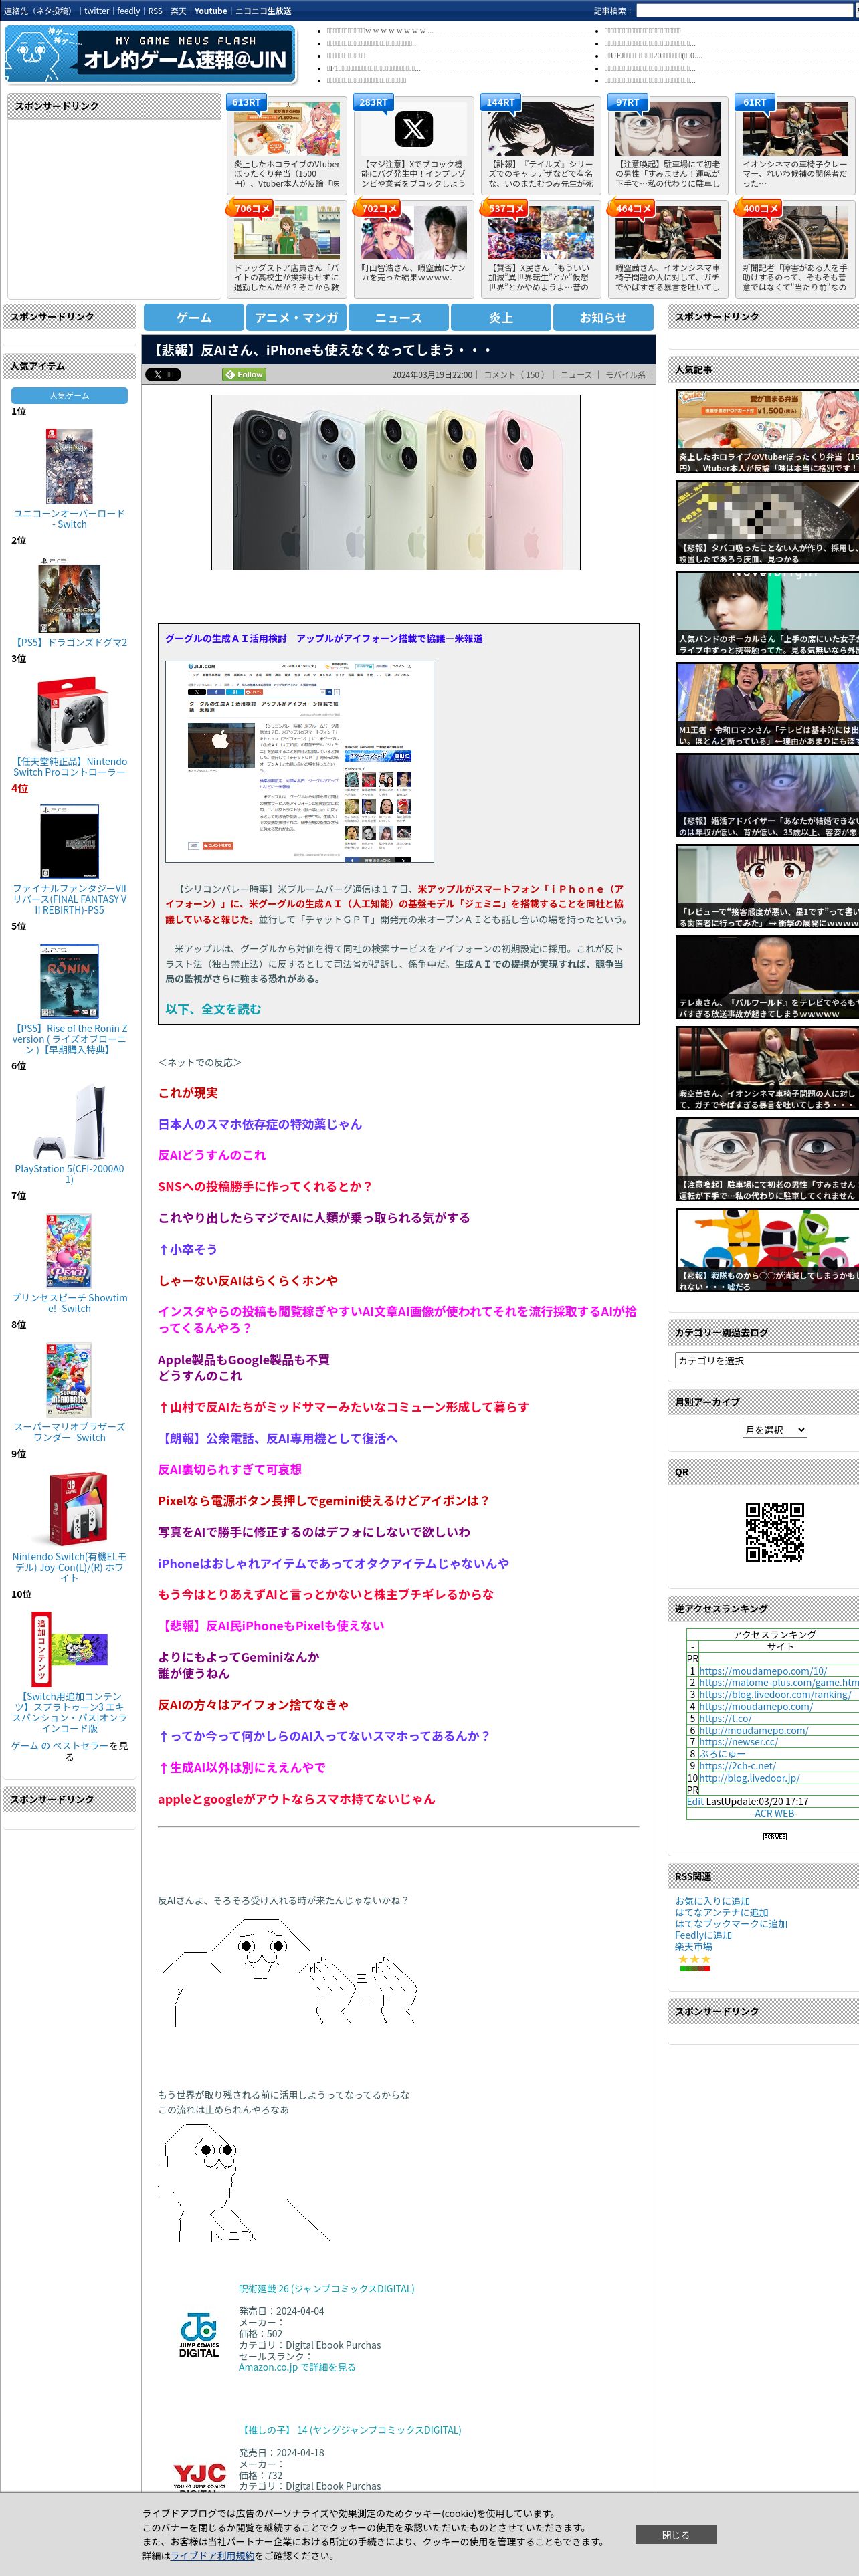Click the green Follow button
The height and width of the screenshot is (2576, 859).
coord(244,374)
